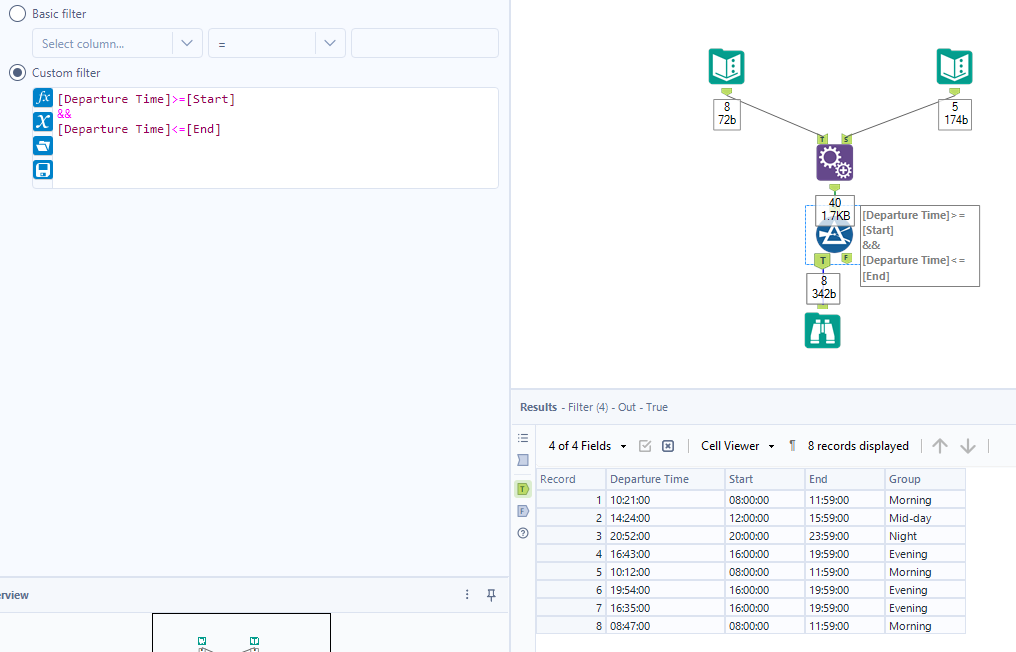Select the Filter tool on the canvas
1016x652 pixels.
point(834,237)
